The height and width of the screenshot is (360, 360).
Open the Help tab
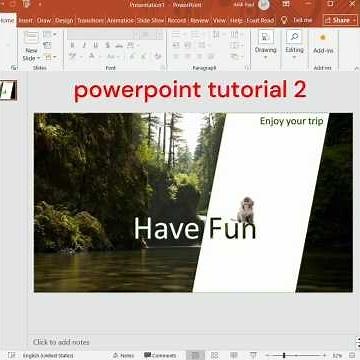(x=236, y=21)
